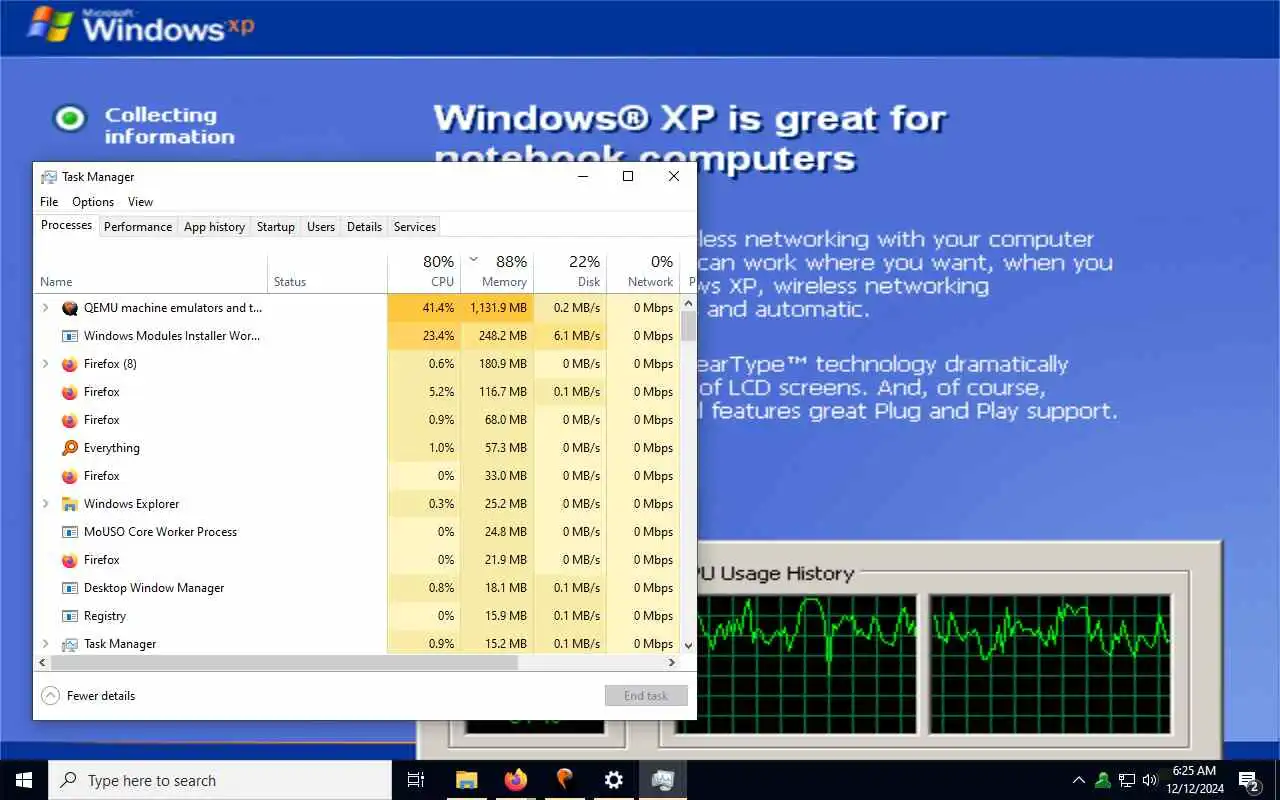The image size is (1280, 800).
Task: Click the scroll left arrow in Task Manager
Action: (x=42, y=663)
